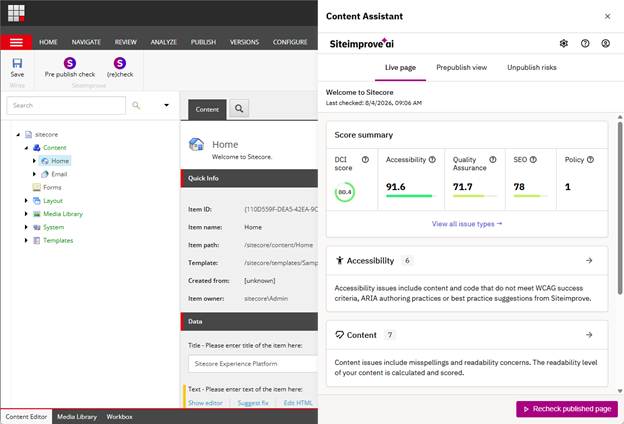The height and width of the screenshot is (424, 624).
Task: Expand the Home tree node
Action: pyautogui.click(x=34, y=161)
